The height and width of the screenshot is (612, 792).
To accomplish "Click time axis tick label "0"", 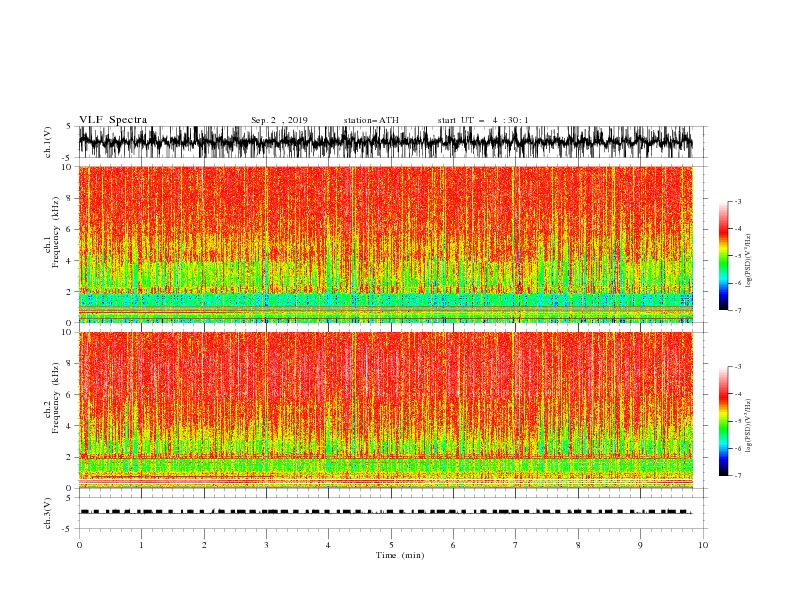I will [79, 545].
